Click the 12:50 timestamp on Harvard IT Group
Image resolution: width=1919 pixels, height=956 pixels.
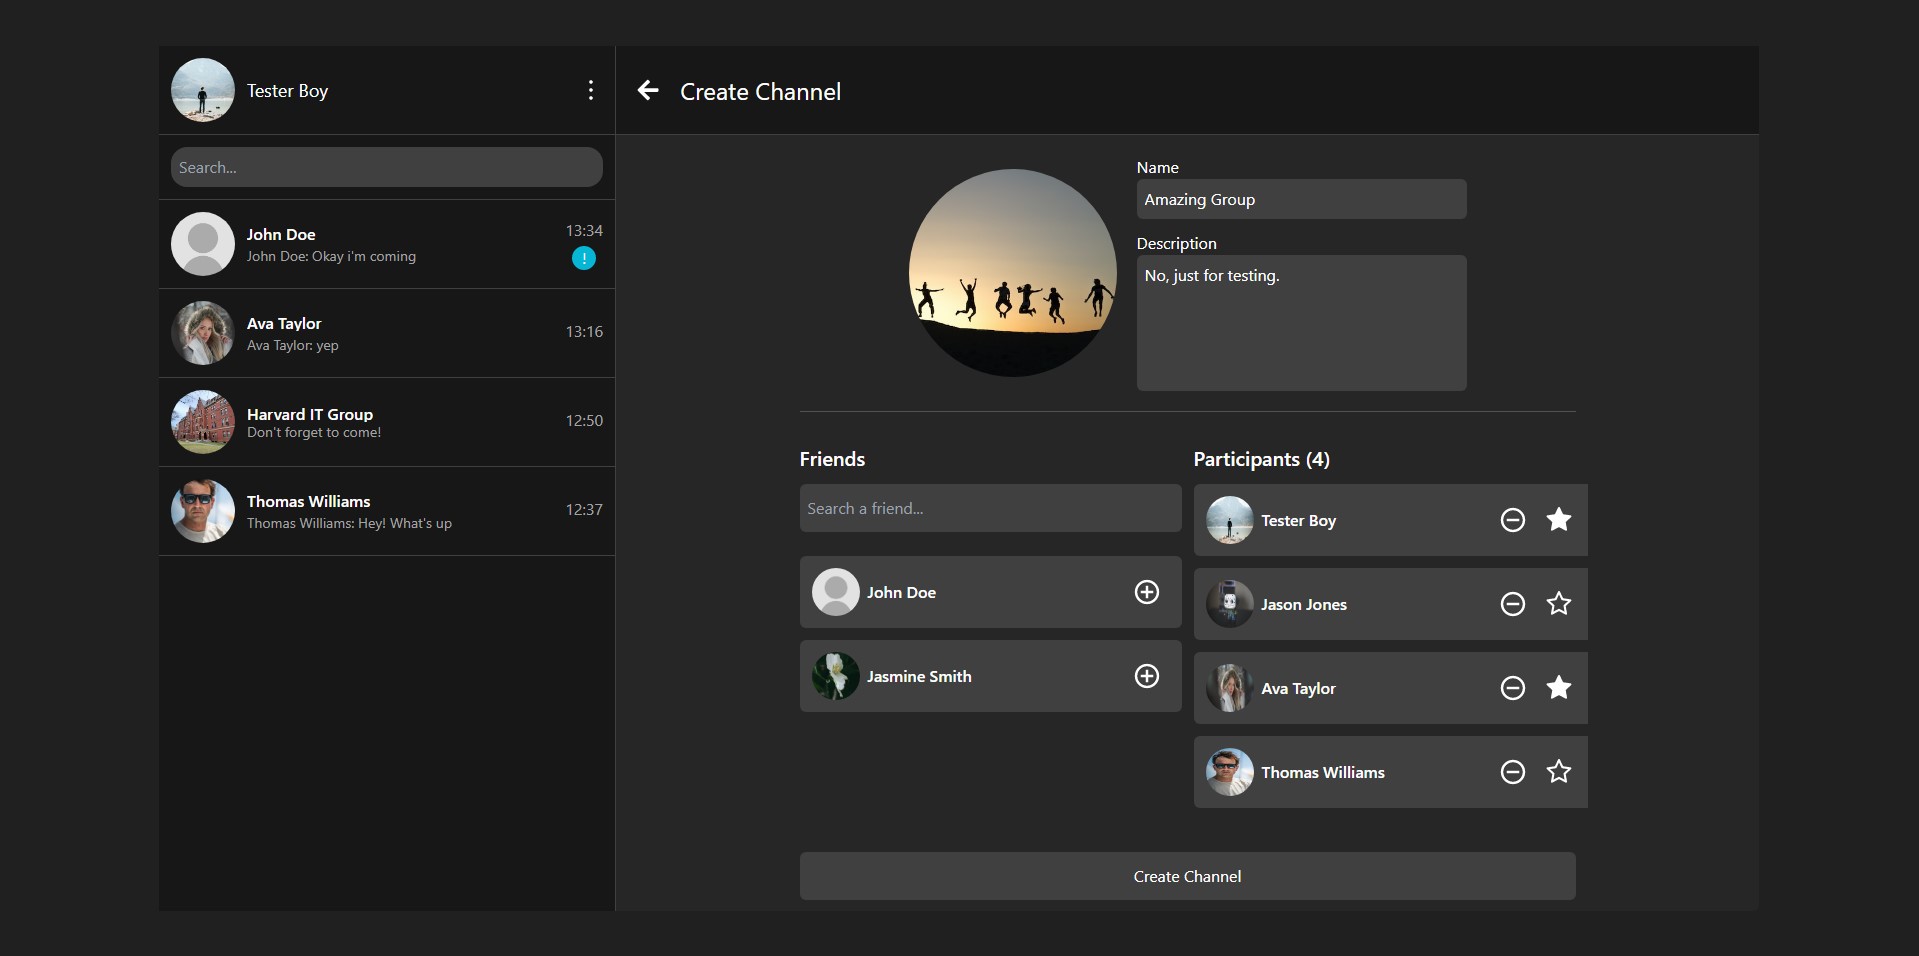click(x=584, y=421)
